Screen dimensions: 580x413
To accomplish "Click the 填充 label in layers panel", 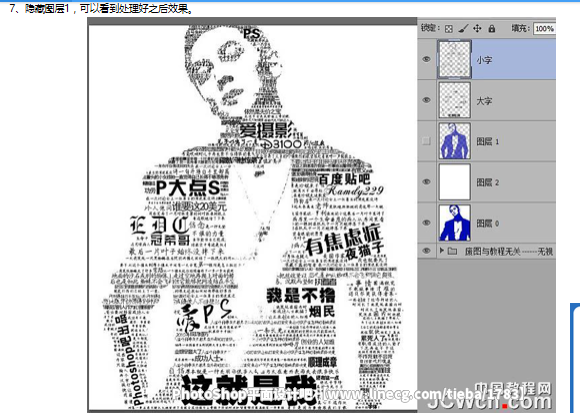I will click(521, 28).
